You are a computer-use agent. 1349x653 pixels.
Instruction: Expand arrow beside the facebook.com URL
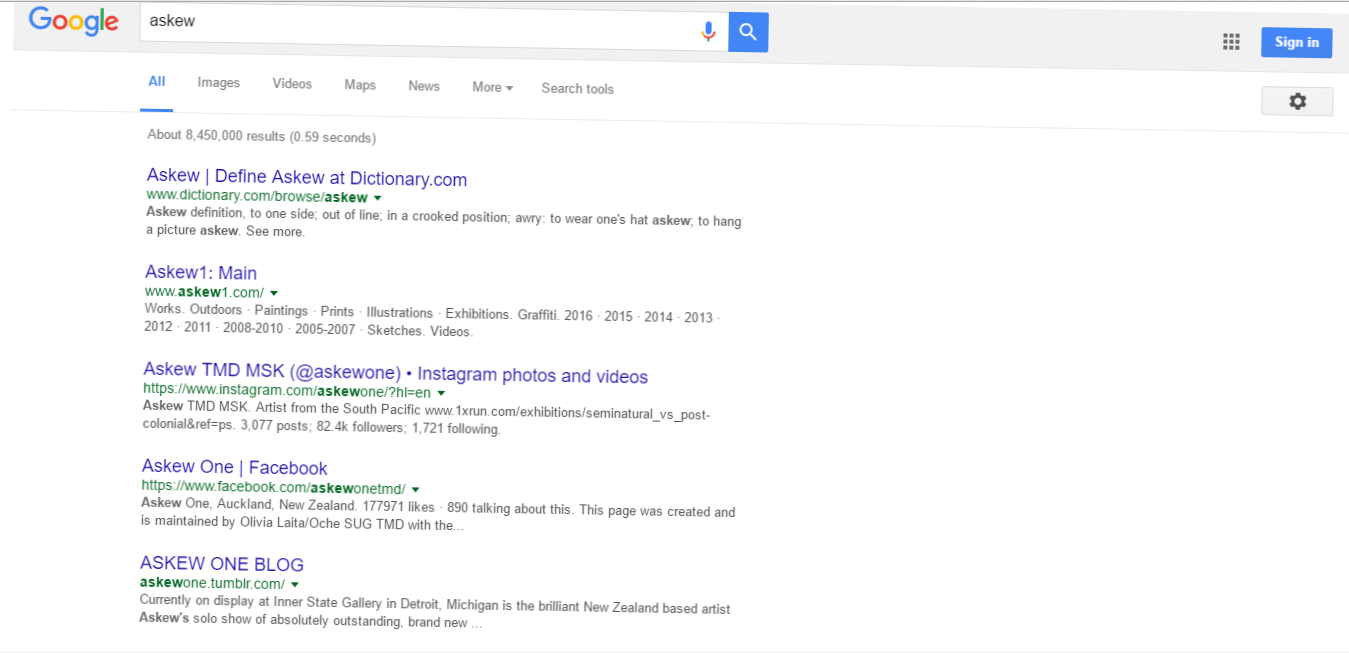416,490
